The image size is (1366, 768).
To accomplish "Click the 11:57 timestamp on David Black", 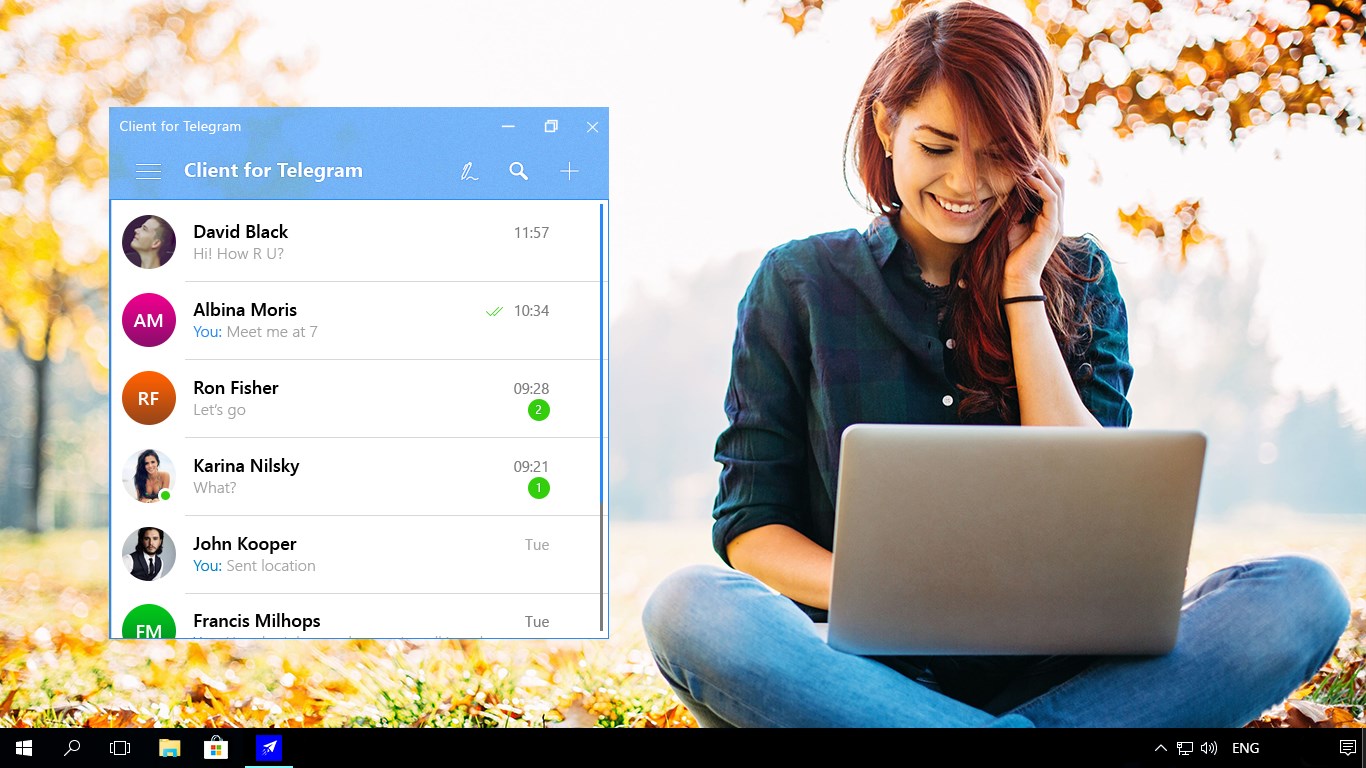I will pos(531,233).
